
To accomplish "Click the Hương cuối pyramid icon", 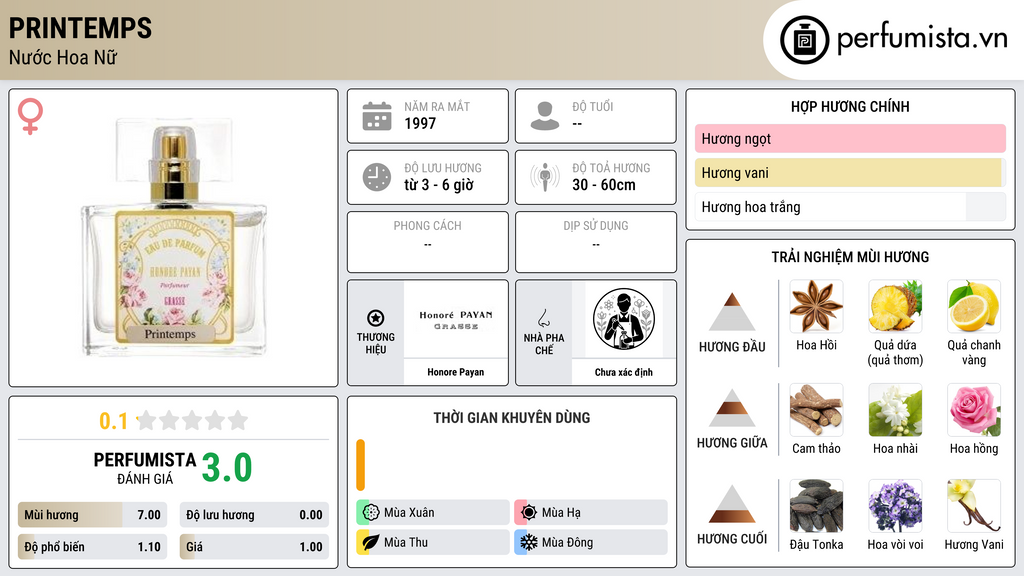I will point(732,504).
